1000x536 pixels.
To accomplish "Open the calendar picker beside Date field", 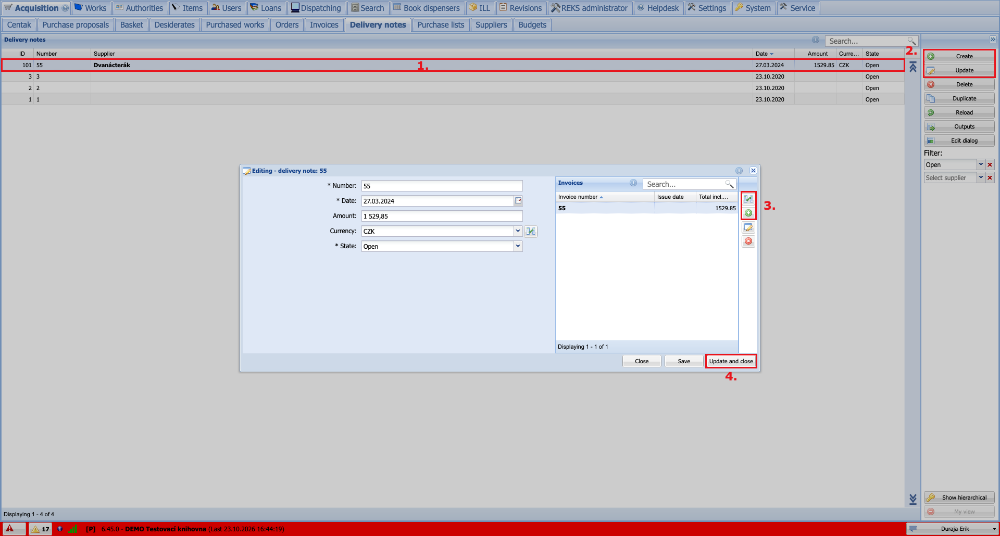I will coord(518,201).
